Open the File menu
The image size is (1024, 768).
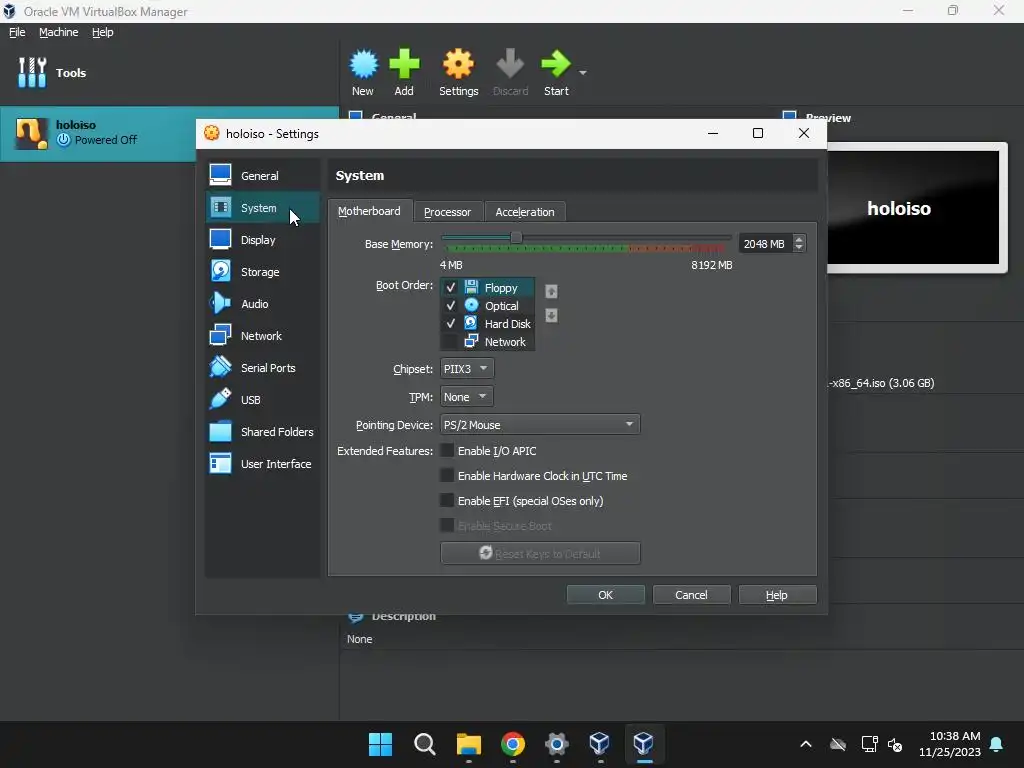pyautogui.click(x=17, y=32)
